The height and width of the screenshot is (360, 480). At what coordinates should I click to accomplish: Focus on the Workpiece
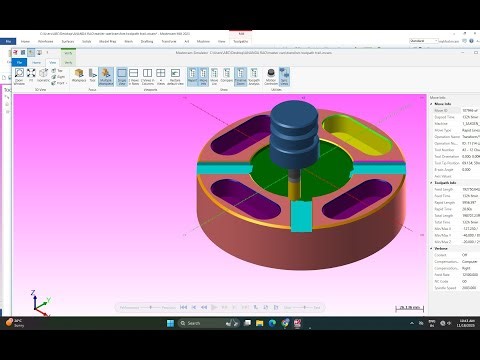click(79, 76)
